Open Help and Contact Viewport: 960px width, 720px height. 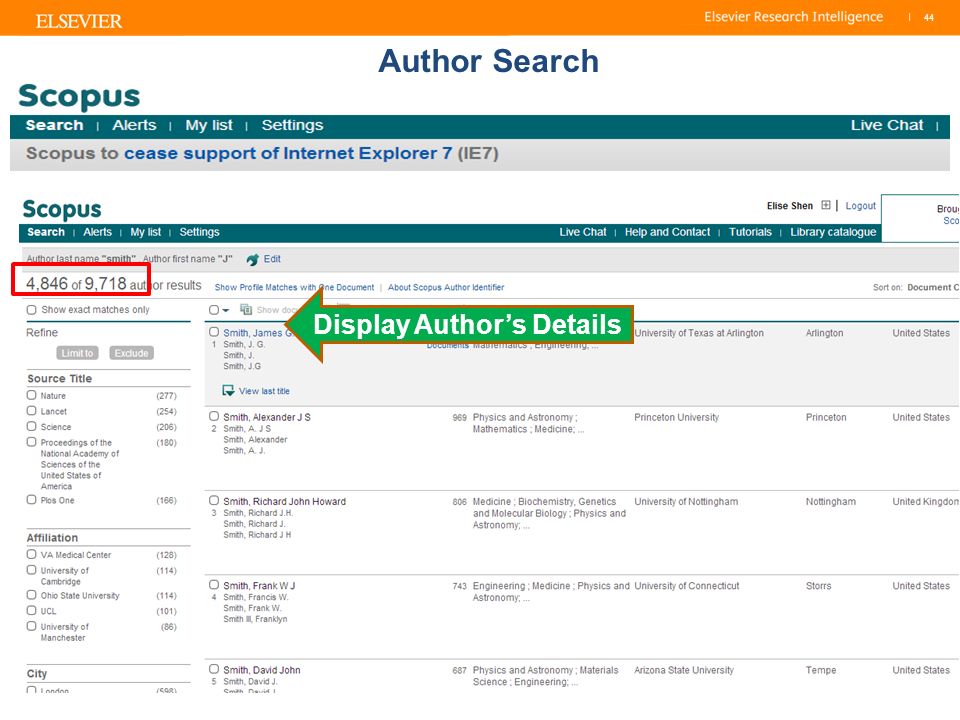(x=667, y=232)
